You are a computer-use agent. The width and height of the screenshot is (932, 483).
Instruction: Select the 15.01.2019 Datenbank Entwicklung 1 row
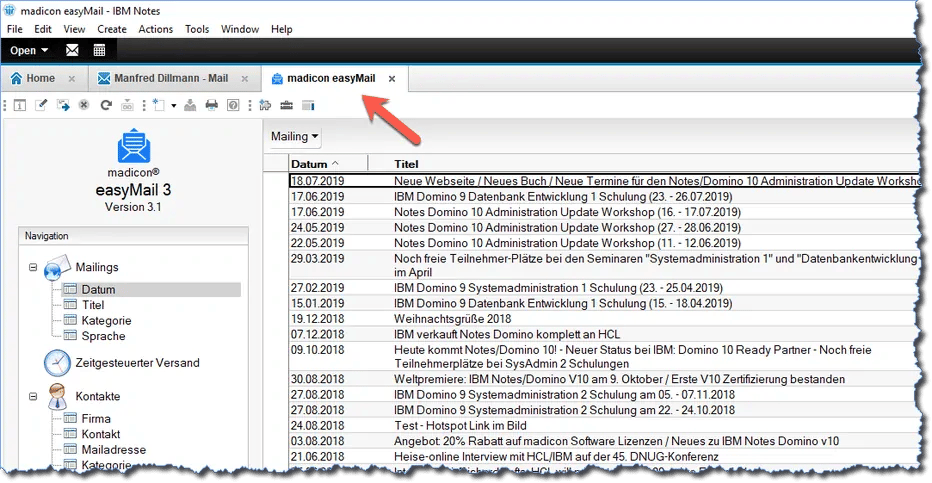pos(604,303)
